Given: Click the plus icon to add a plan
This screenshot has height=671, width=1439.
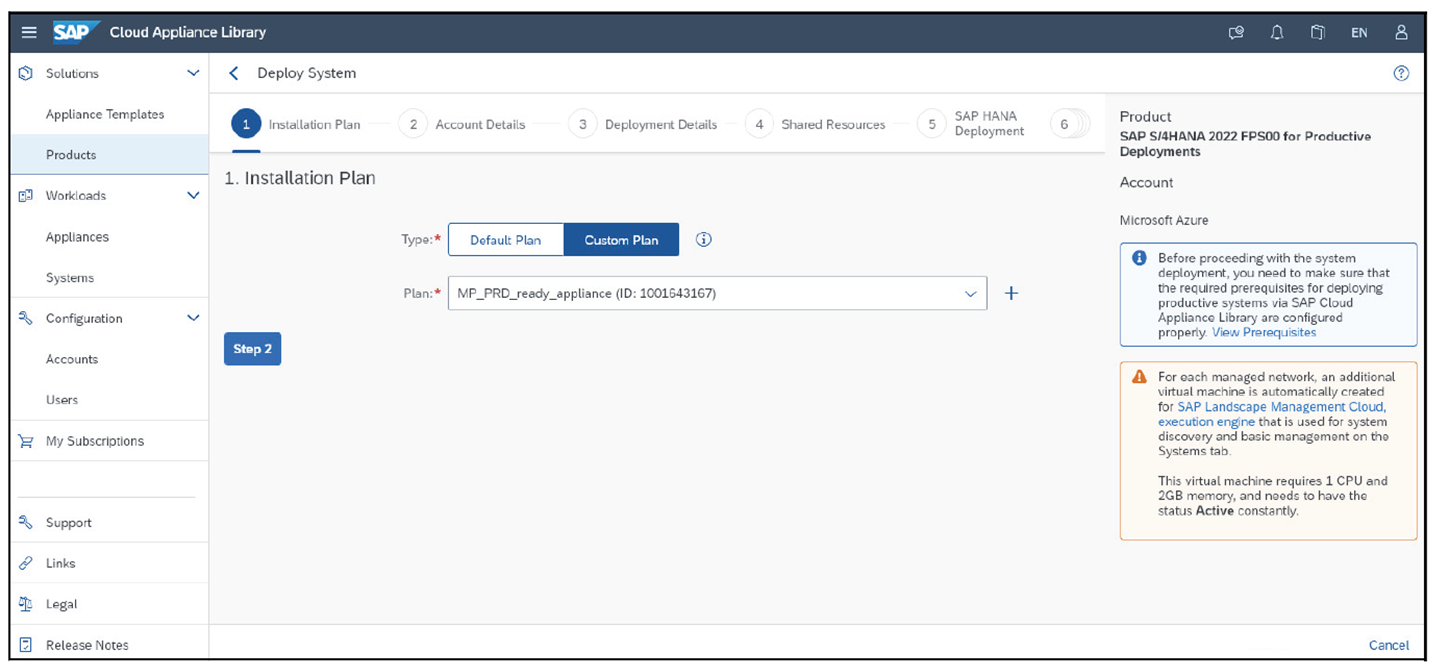Looking at the screenshot, I should (x=1010, y=293).
